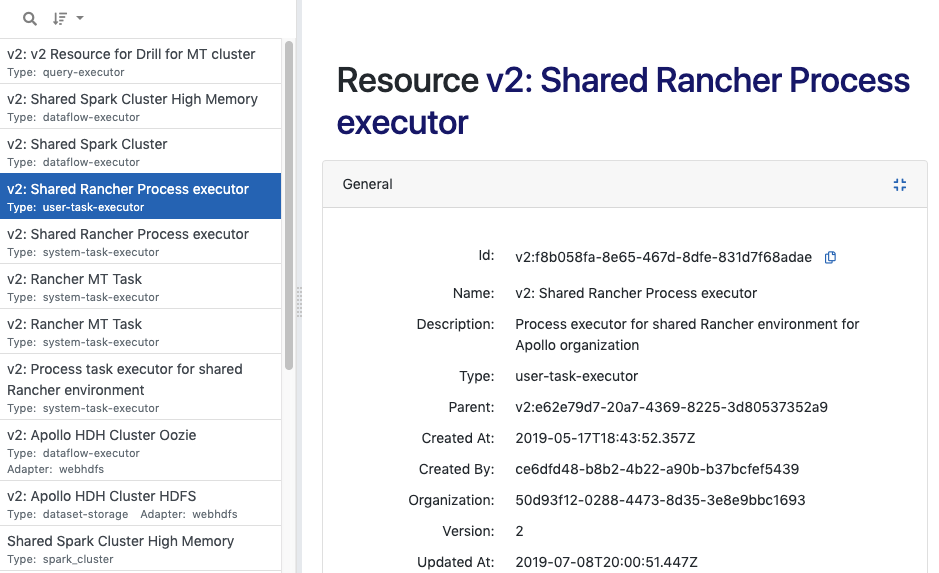The height and width of the screenshot is (573, 939).
Task: Click the Resource page title heading
Action: tap(623, 101)
